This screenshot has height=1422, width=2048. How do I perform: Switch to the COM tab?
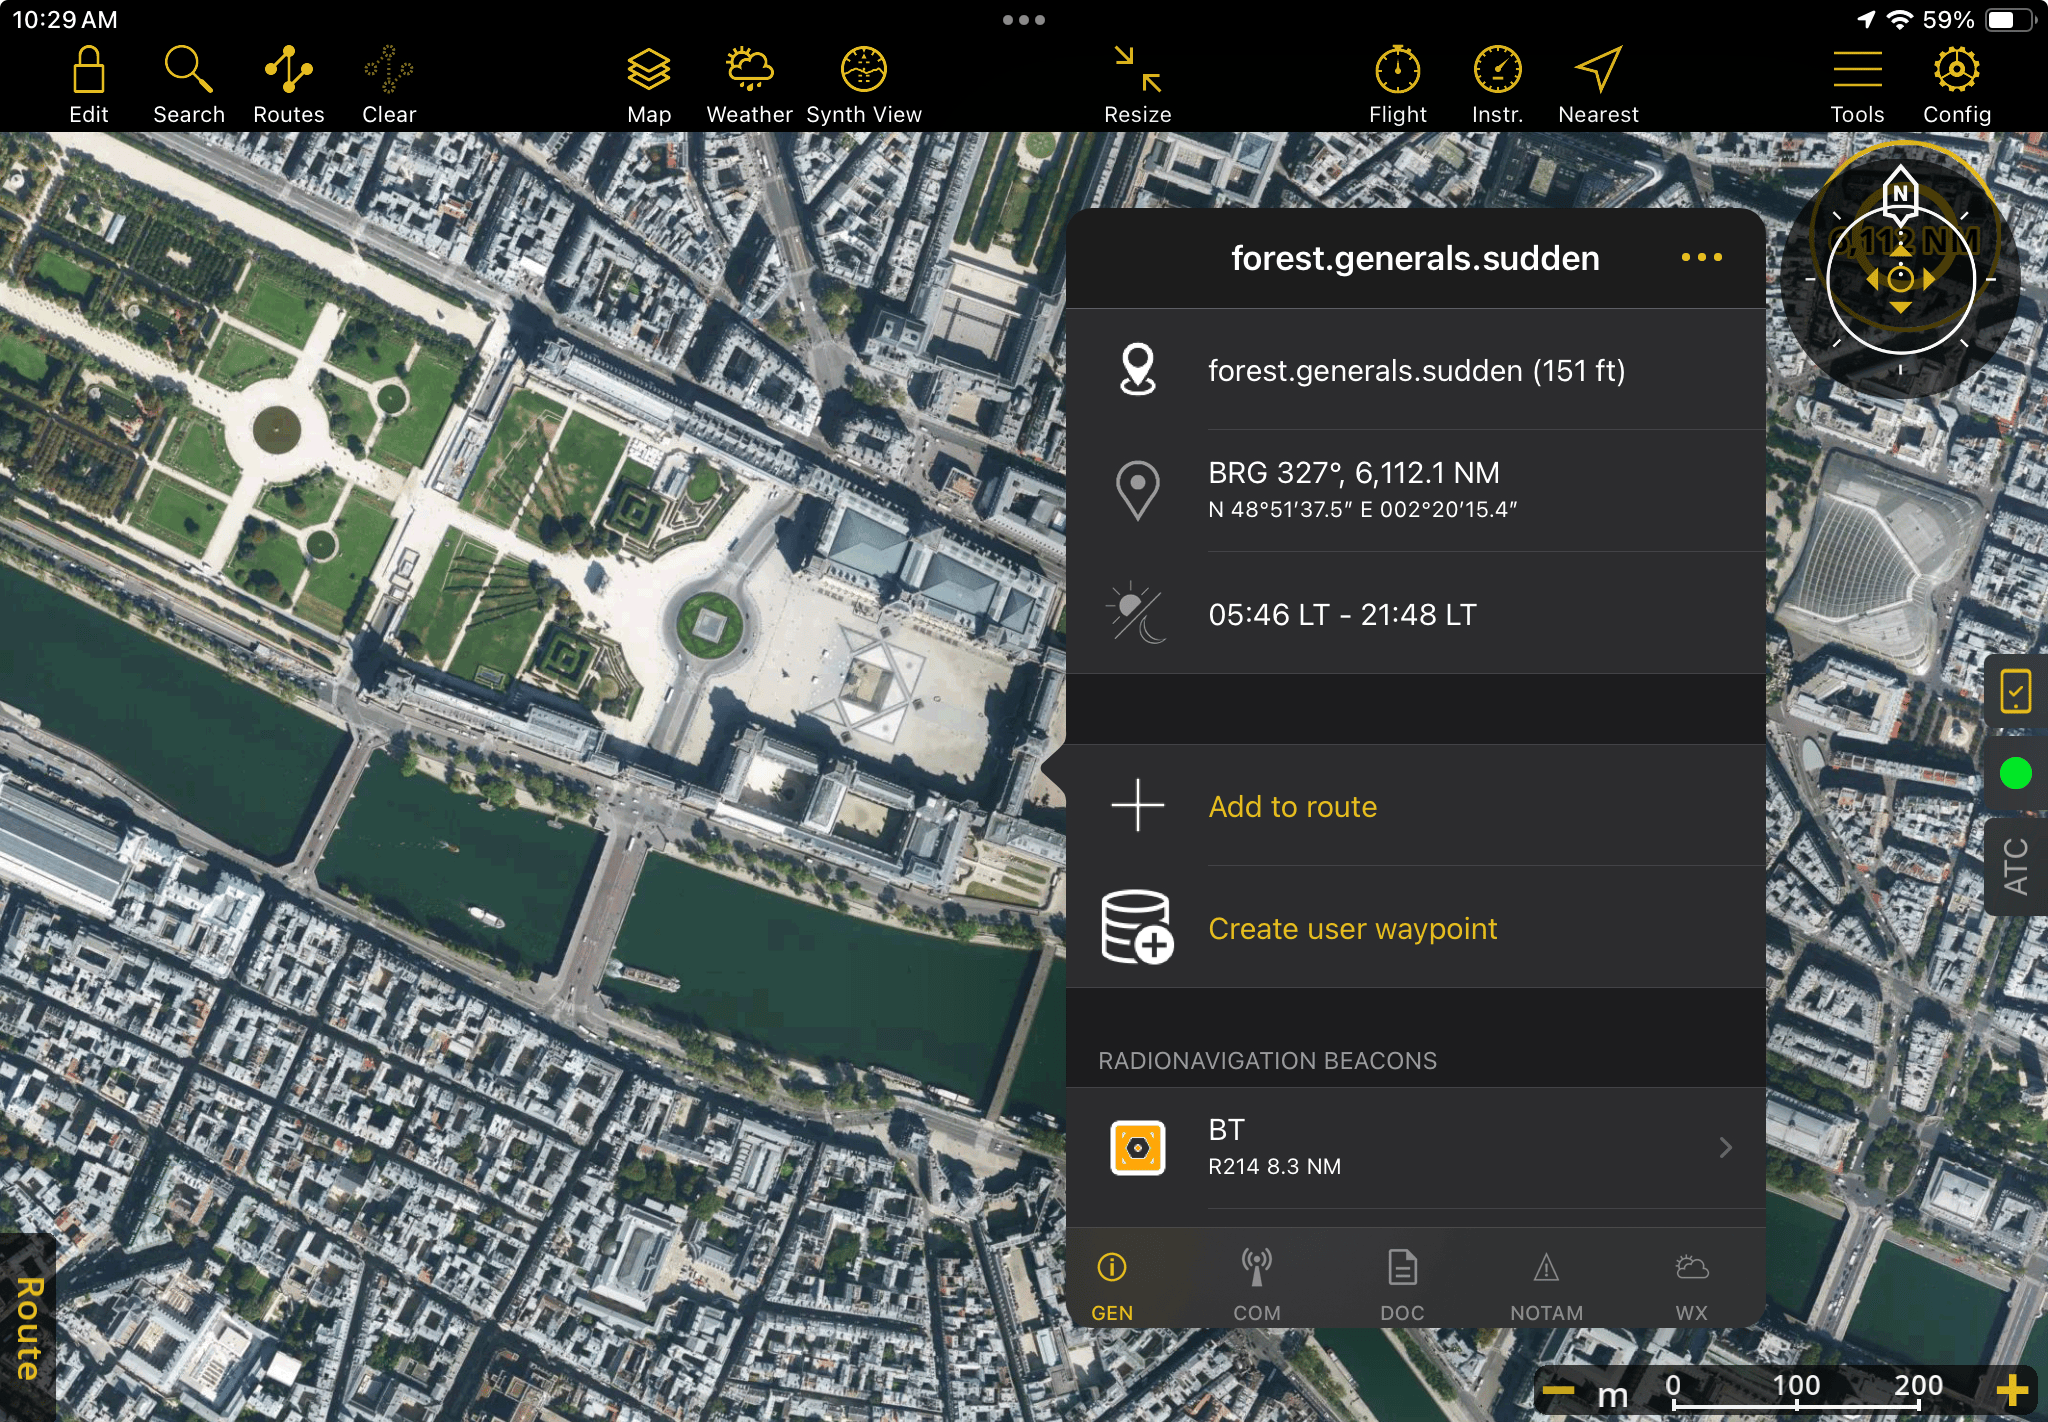pos(1257,1286)
